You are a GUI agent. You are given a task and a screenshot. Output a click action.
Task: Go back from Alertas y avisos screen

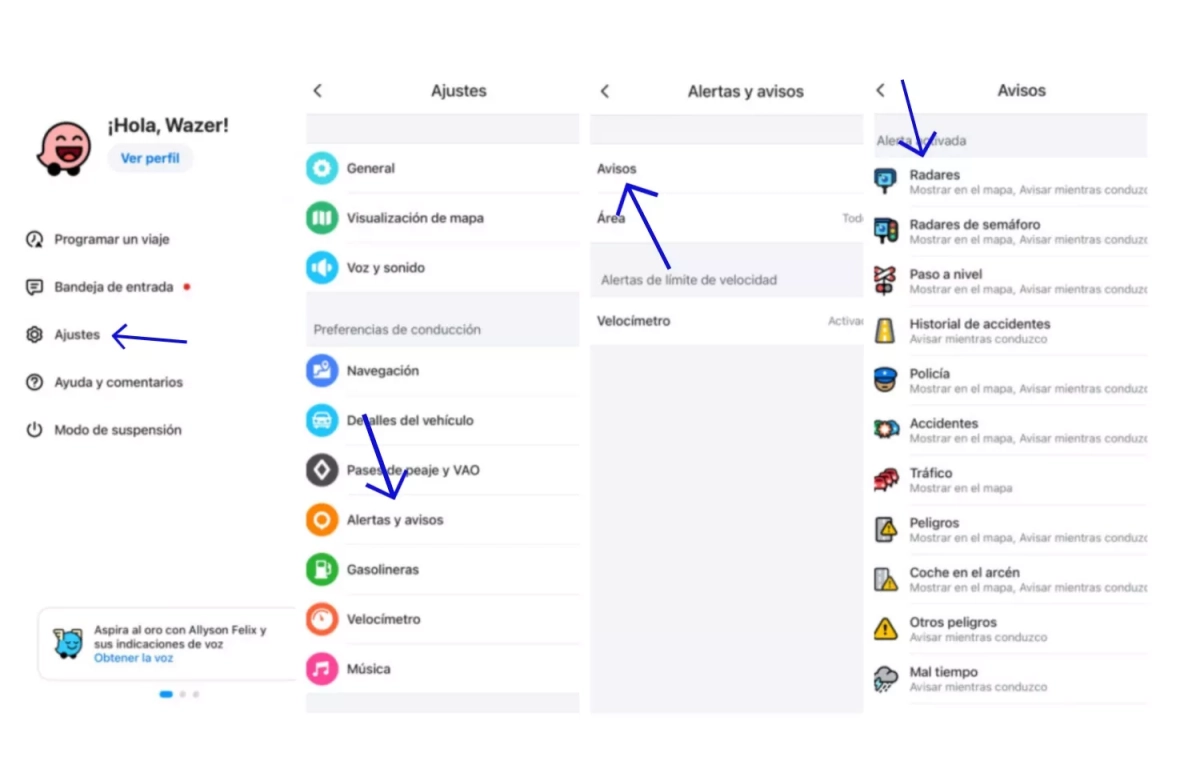604,91
